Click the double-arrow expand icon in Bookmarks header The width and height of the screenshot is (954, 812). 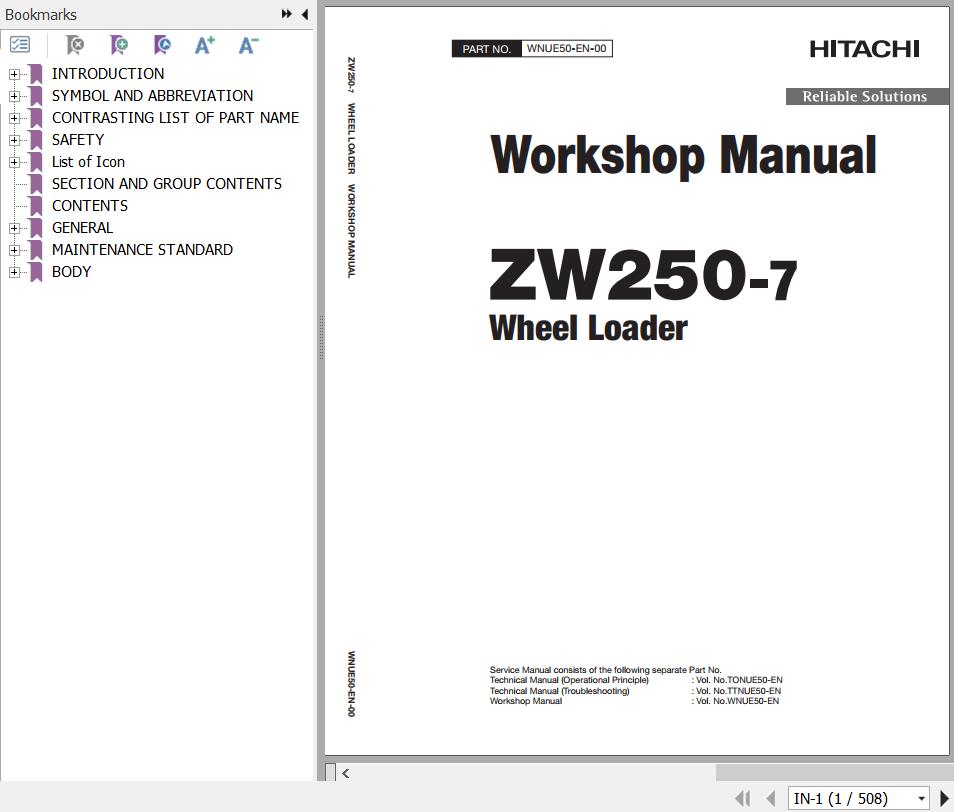tap(287, 14)
